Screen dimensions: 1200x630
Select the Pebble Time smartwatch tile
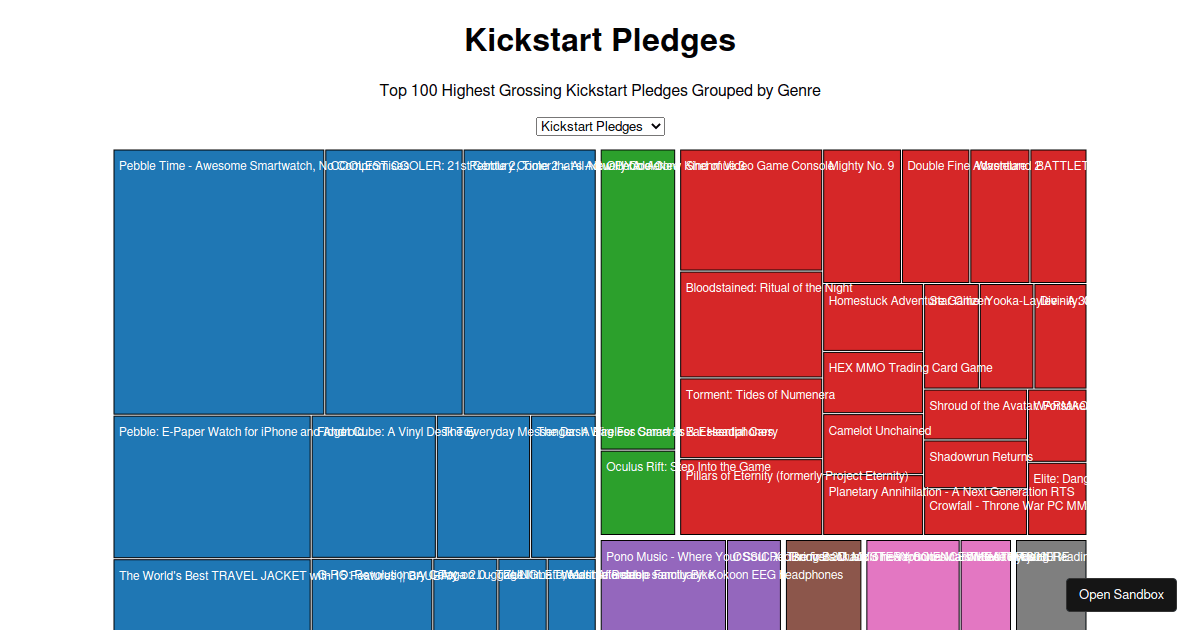218,280
